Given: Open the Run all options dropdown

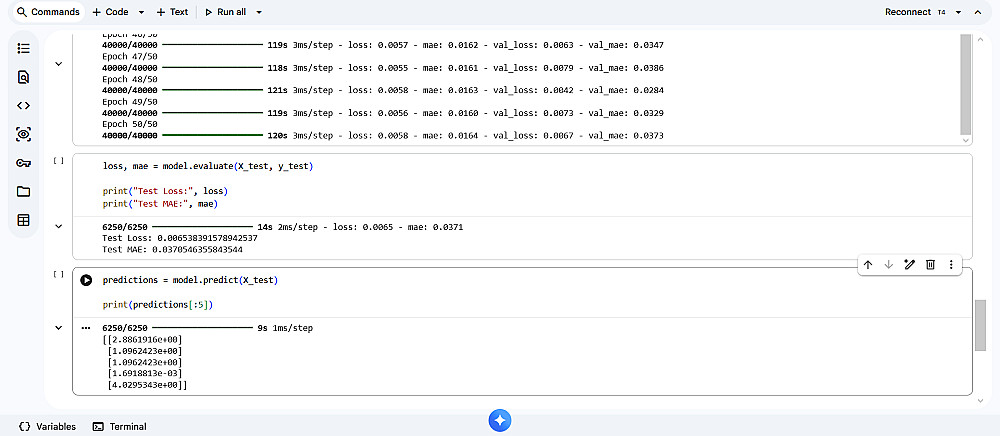Looking at the screenshot, I should click(258, 12).
